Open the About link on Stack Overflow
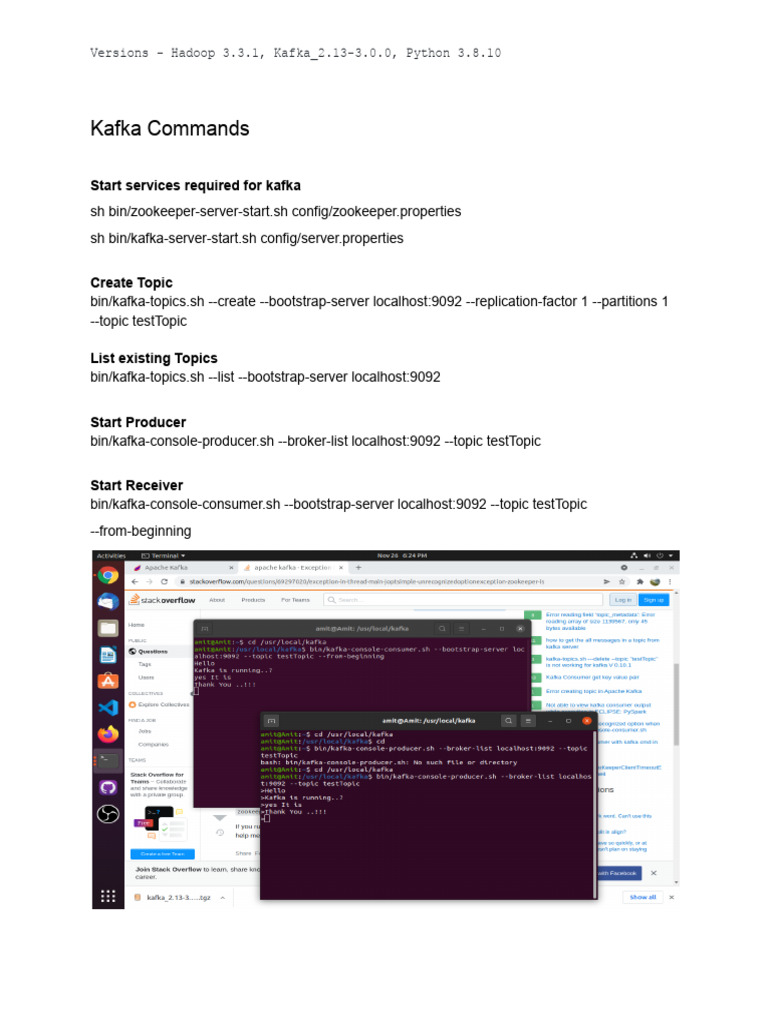 [x=217, y=600]
